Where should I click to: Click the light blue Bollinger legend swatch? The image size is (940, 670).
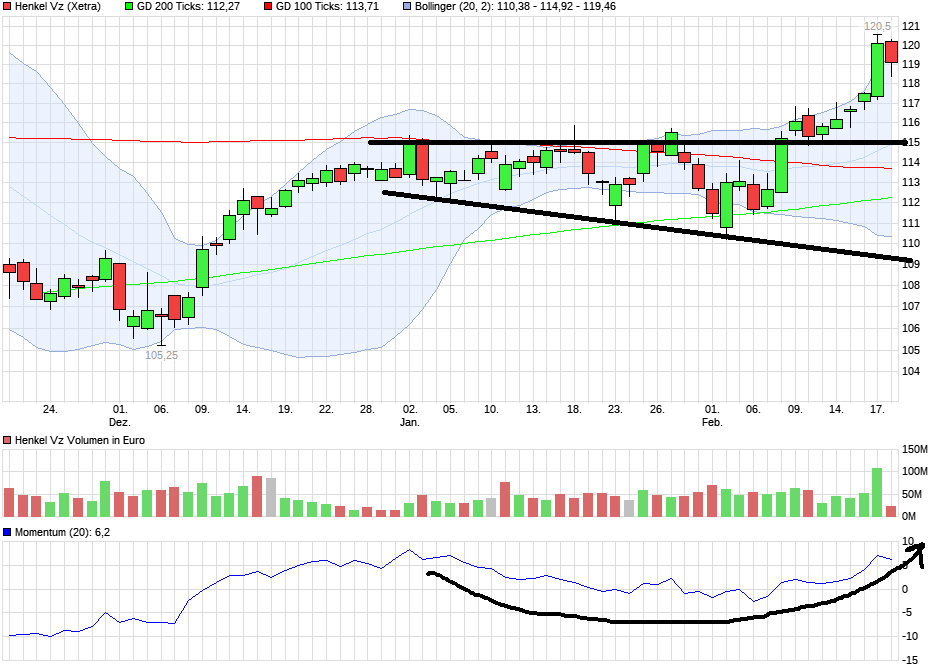point(407,7)
